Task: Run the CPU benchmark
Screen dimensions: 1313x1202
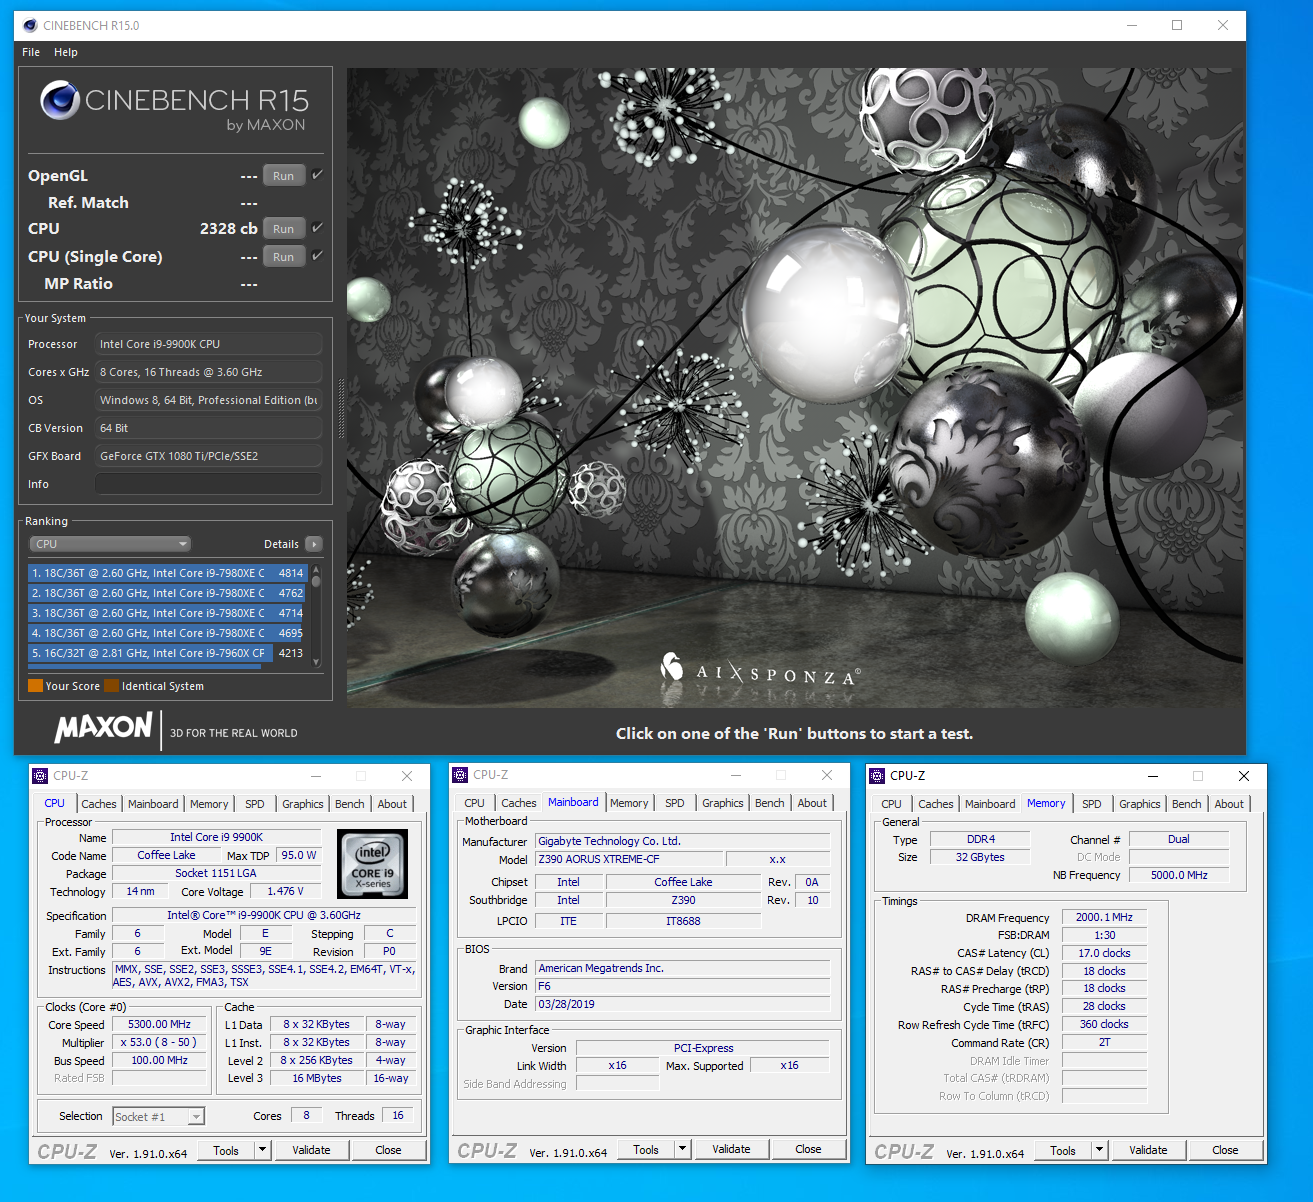Action: tap(284, 229)
